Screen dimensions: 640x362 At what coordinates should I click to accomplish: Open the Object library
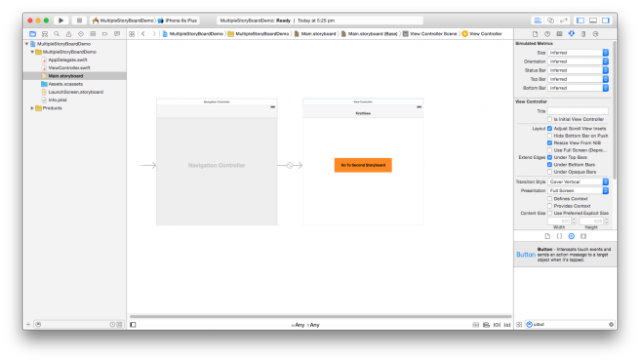571,236
